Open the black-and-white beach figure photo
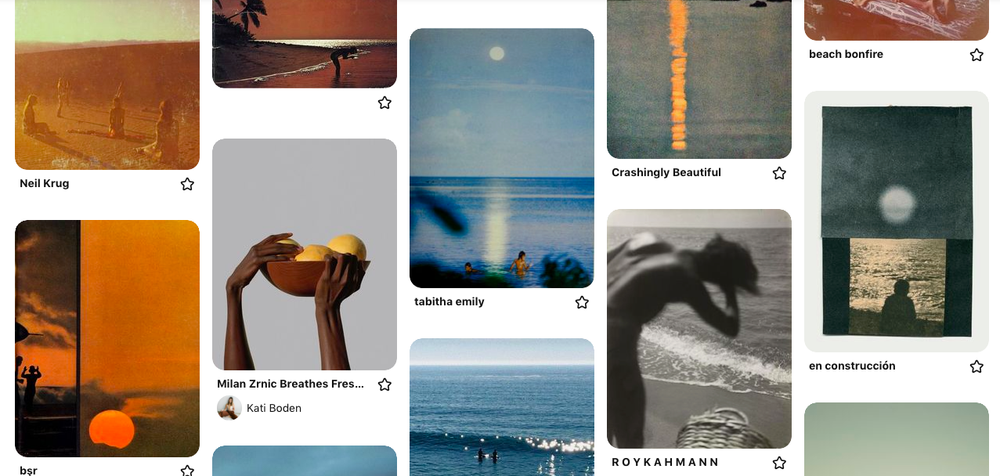 (x=699, y=329)
